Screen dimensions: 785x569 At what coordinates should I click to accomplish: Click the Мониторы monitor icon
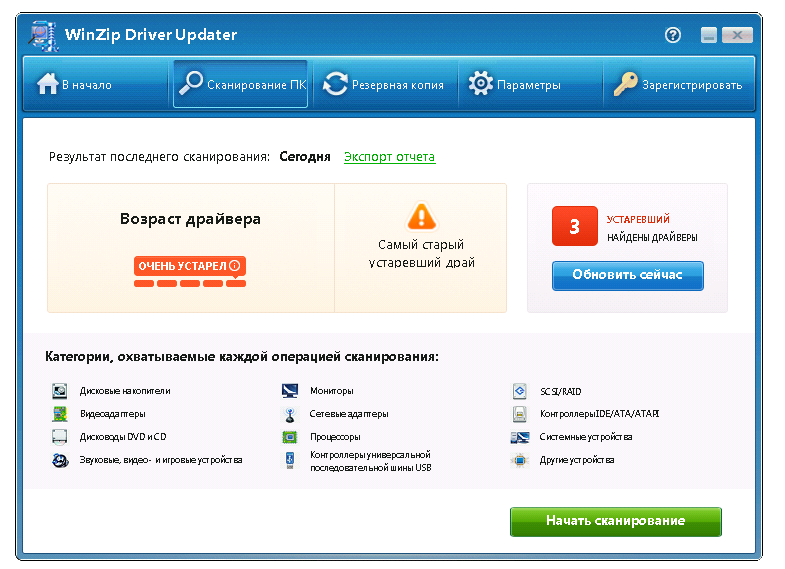(x=290, y=391)
